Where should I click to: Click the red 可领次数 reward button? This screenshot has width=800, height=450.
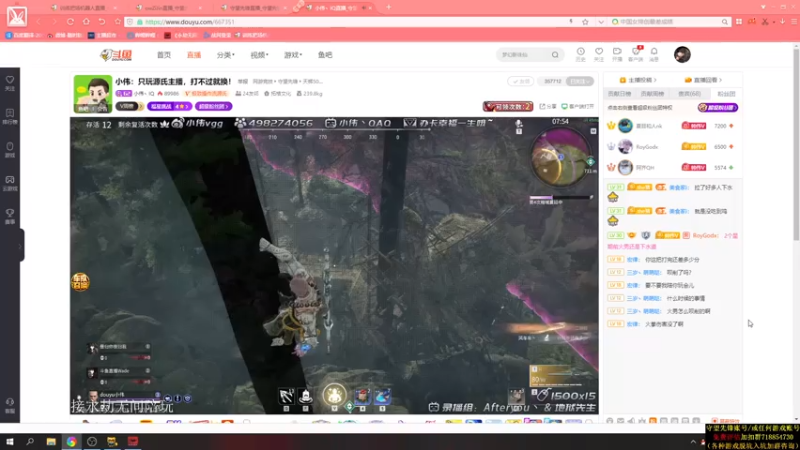pos(508,106)
